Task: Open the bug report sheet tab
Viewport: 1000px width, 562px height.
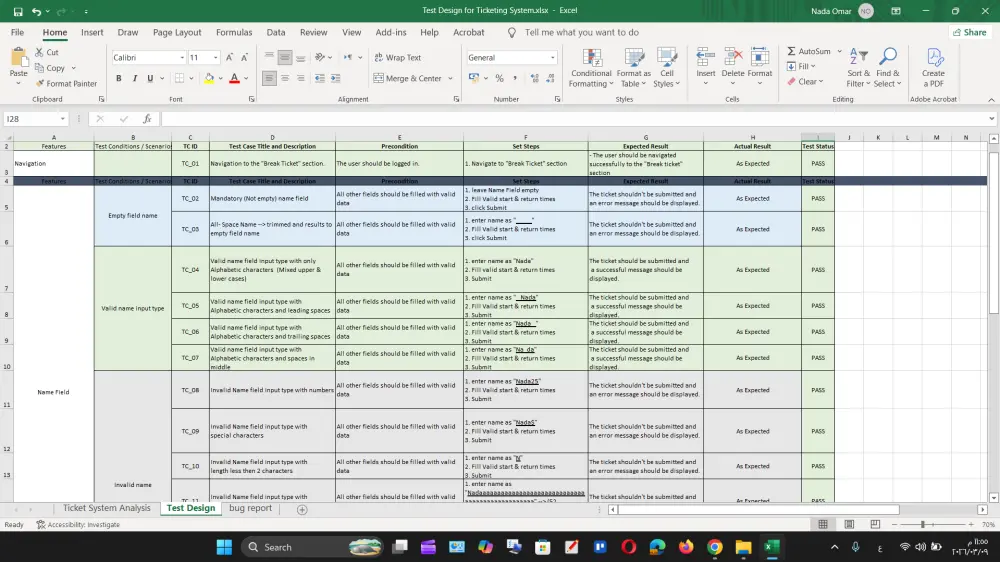Action: [250, 508]
